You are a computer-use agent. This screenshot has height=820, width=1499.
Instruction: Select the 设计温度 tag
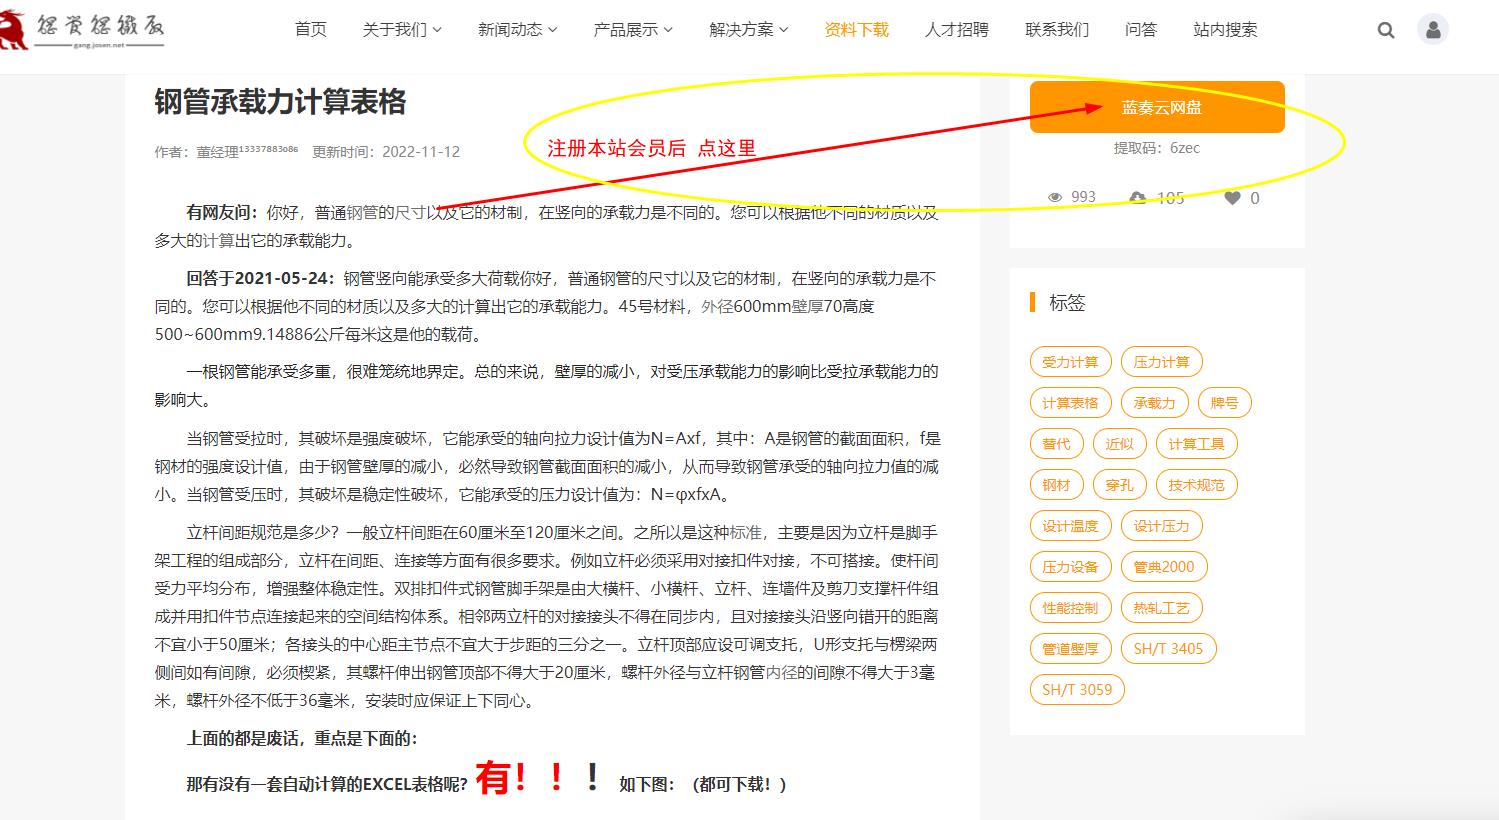pyautogui.click(x=1070, y=526)
